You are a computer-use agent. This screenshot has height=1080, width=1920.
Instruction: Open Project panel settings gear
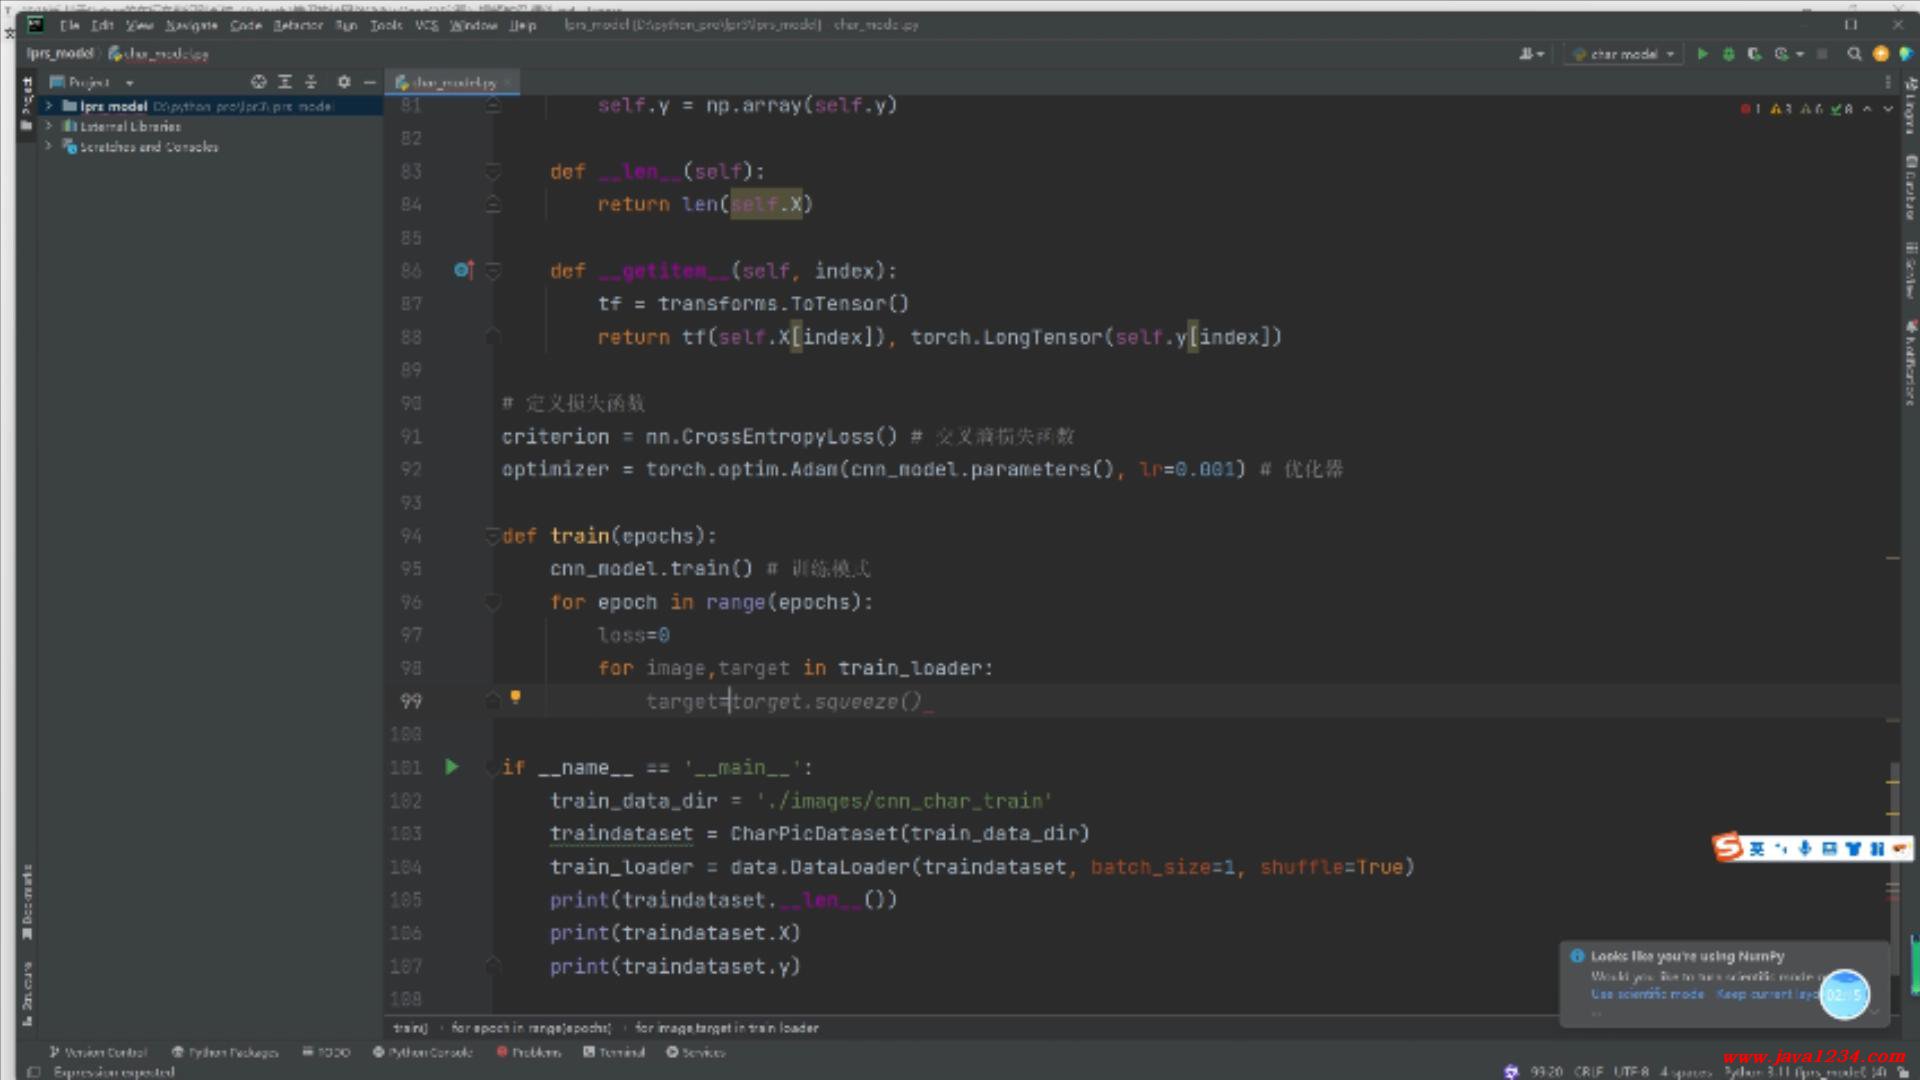pos(344,82)
